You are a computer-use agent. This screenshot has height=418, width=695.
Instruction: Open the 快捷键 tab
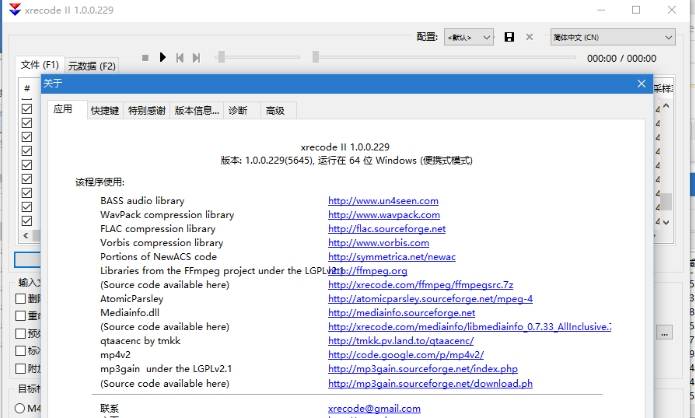point(105,110)
